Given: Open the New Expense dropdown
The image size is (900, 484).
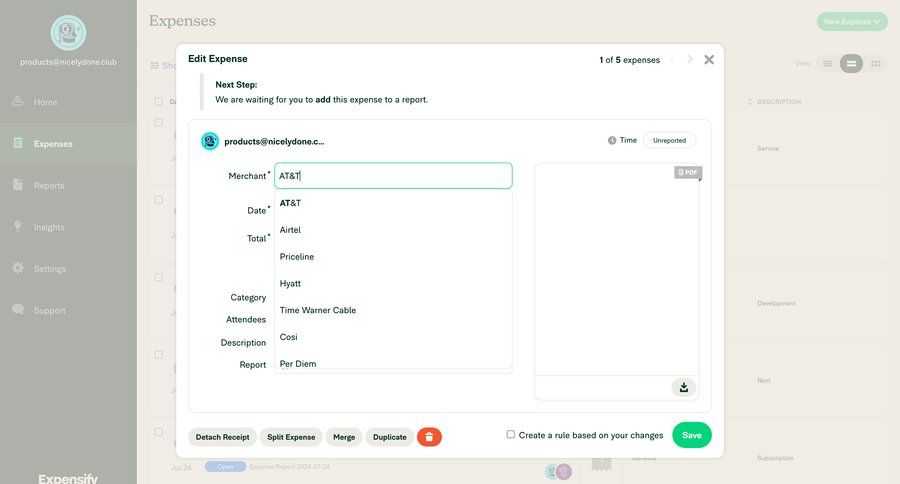Looking at the screenshot, I should pos(852,22).
